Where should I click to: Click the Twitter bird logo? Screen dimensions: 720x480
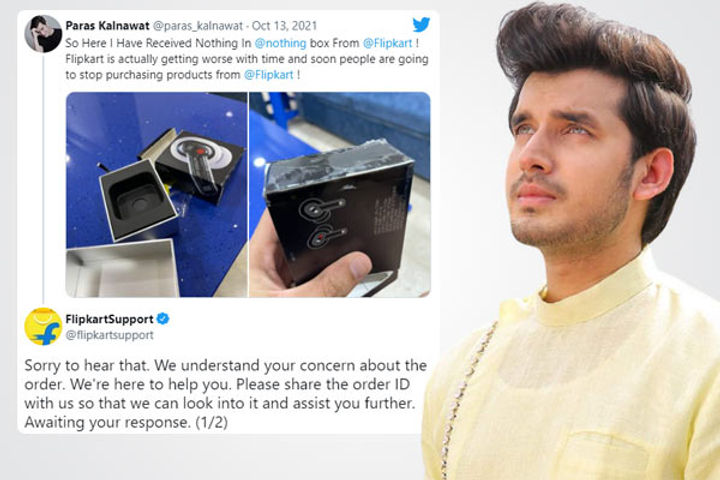(421, 24)
